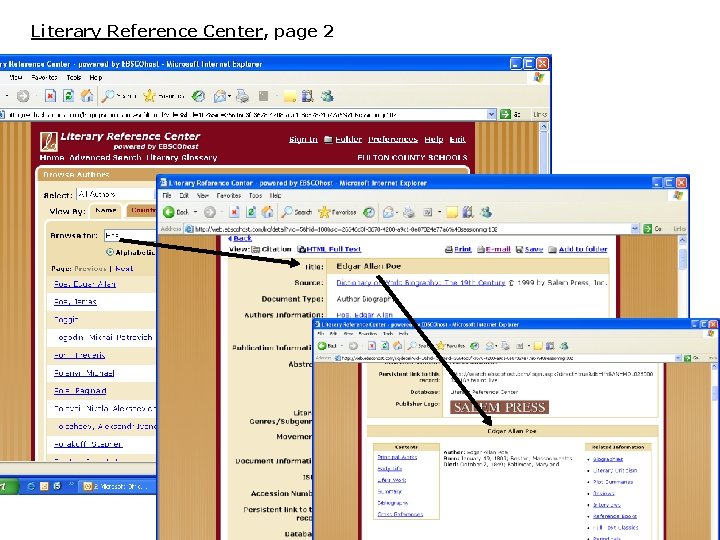The height and width of the screenshot is (540, 720).
Task: Click the Browse for input field
Action: click(x=130, y=235)
